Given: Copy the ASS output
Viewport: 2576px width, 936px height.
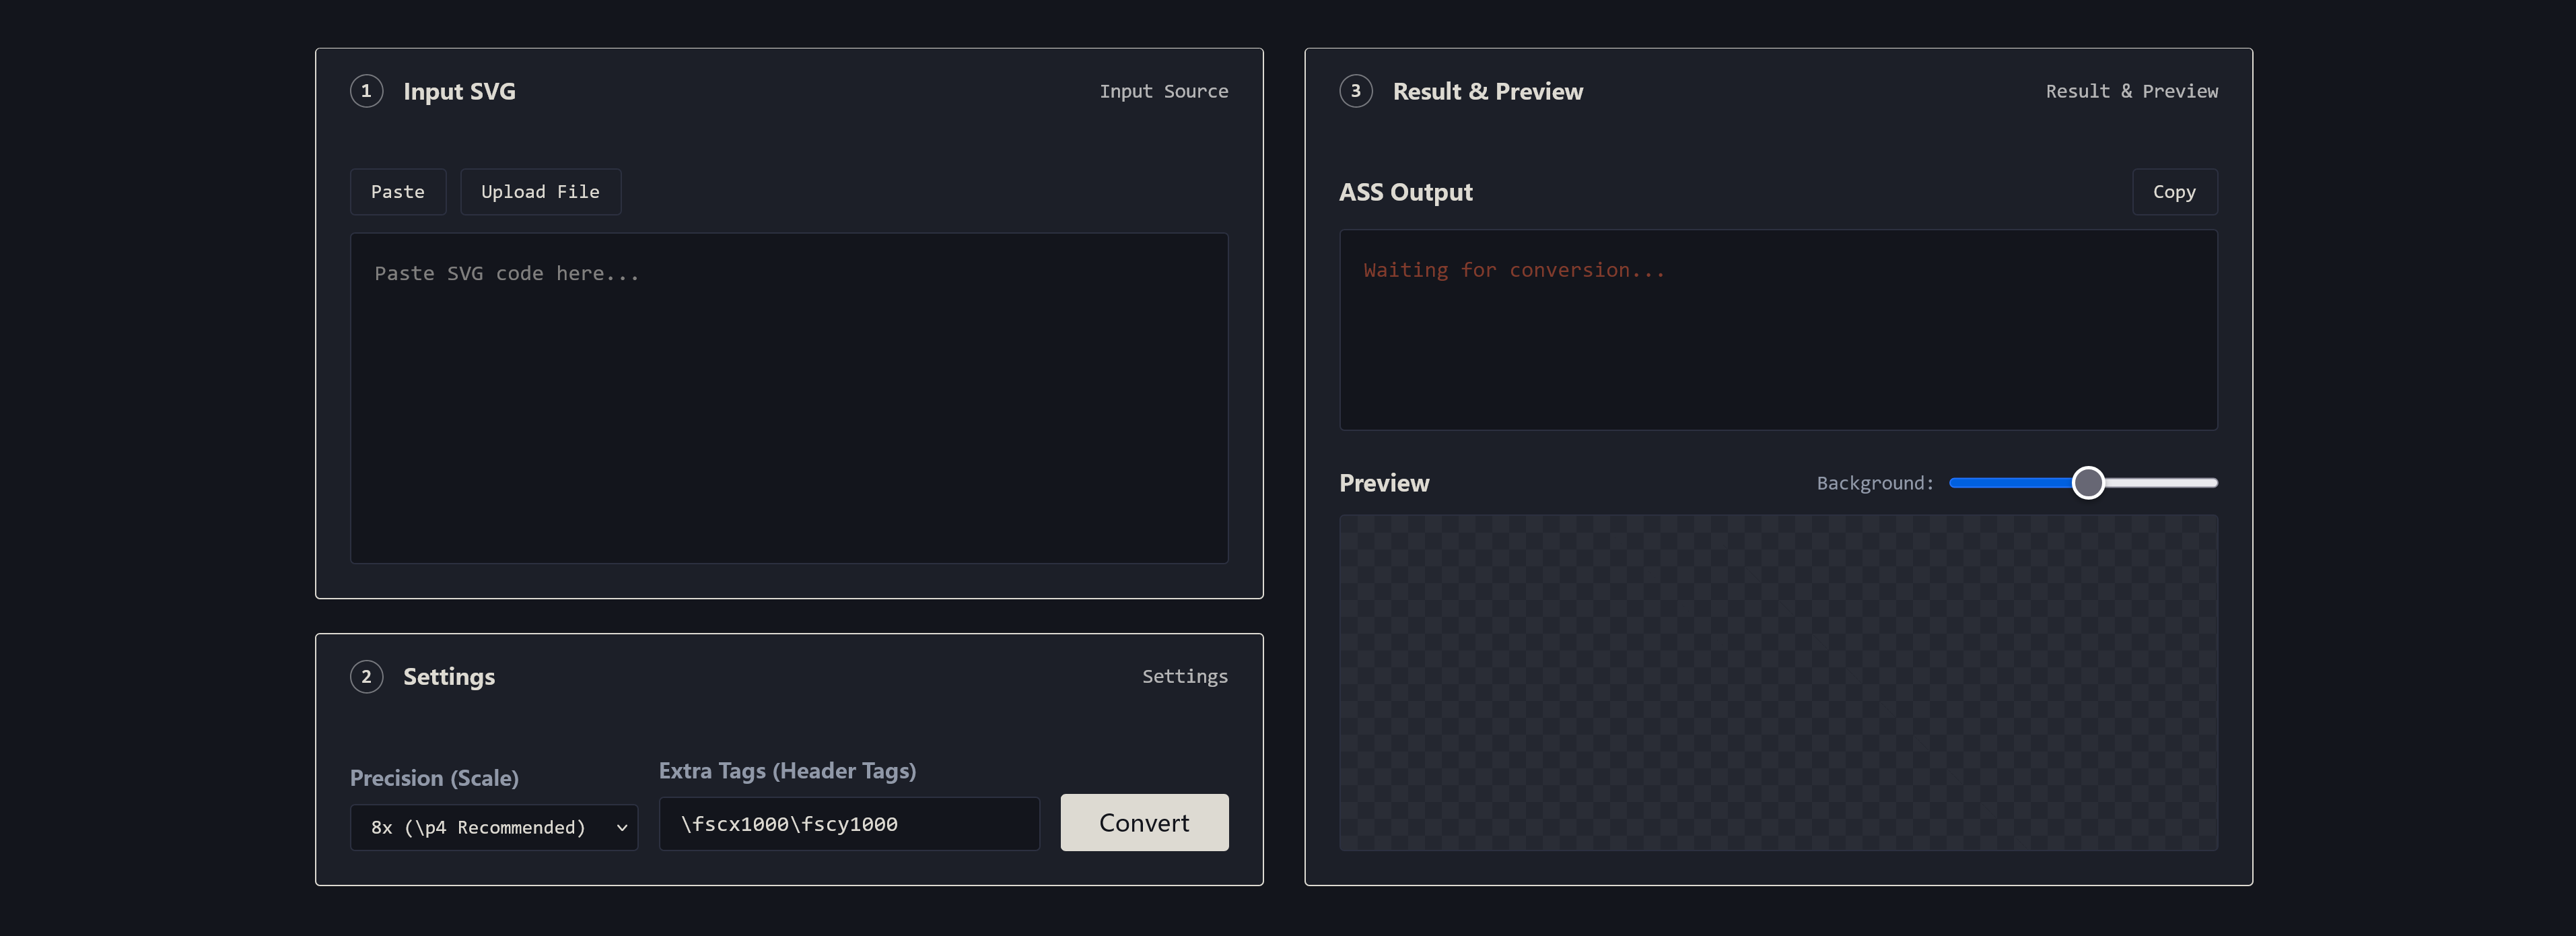Looking at the screenshot, I should click(x=2174, y=192).
